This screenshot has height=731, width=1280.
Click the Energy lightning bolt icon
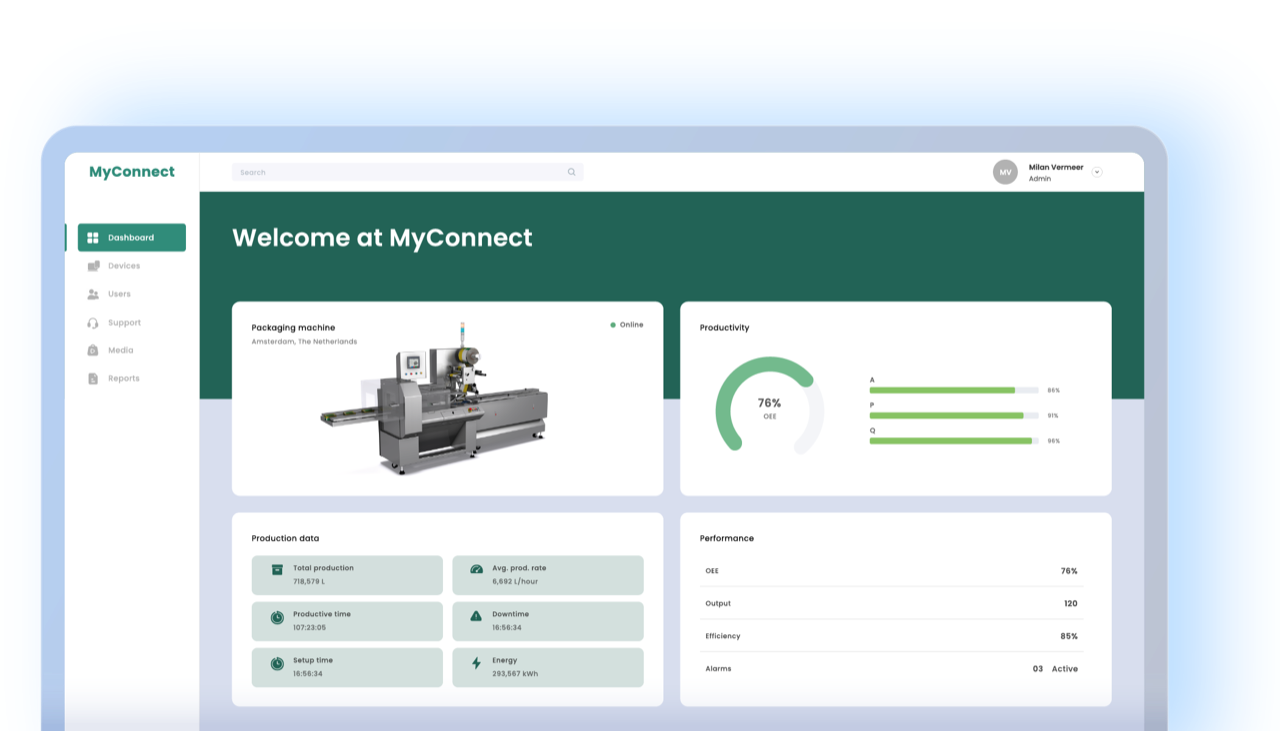point(476,664)
